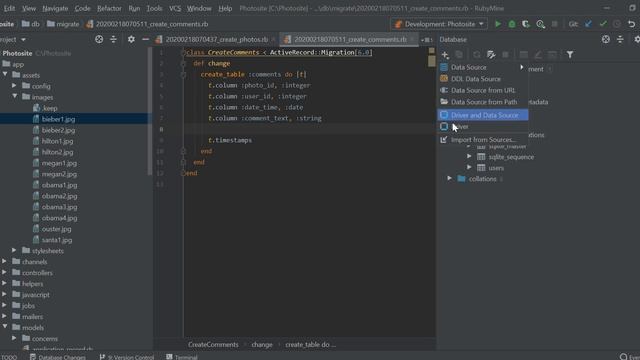Open the Project view selector dropdown arrow
This screenshot has width=640, height=360.
[23, 40]
